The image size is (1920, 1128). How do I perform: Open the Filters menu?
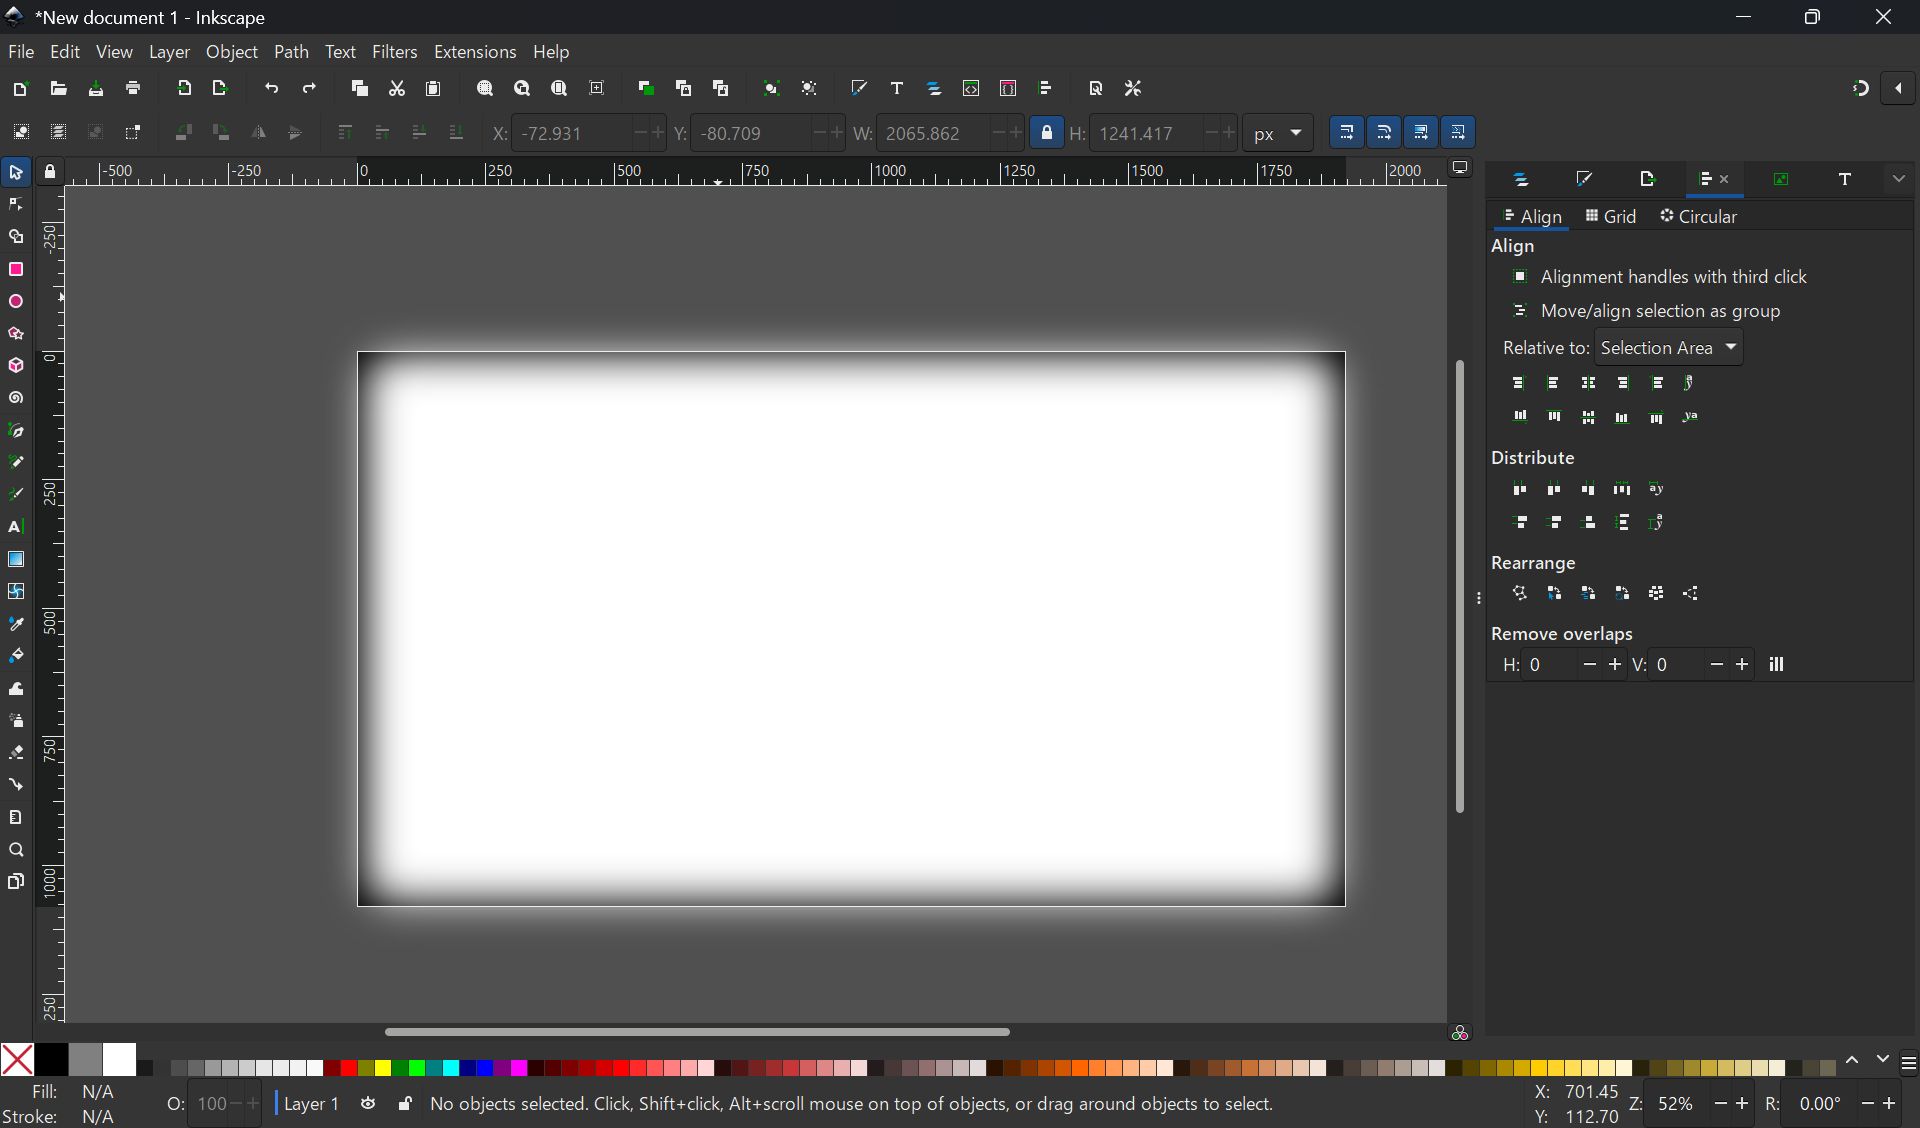point(394,52)
